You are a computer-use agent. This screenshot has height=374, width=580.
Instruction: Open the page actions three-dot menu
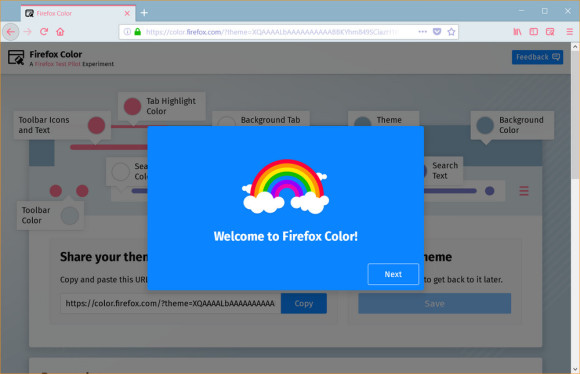tap(422, 32)
